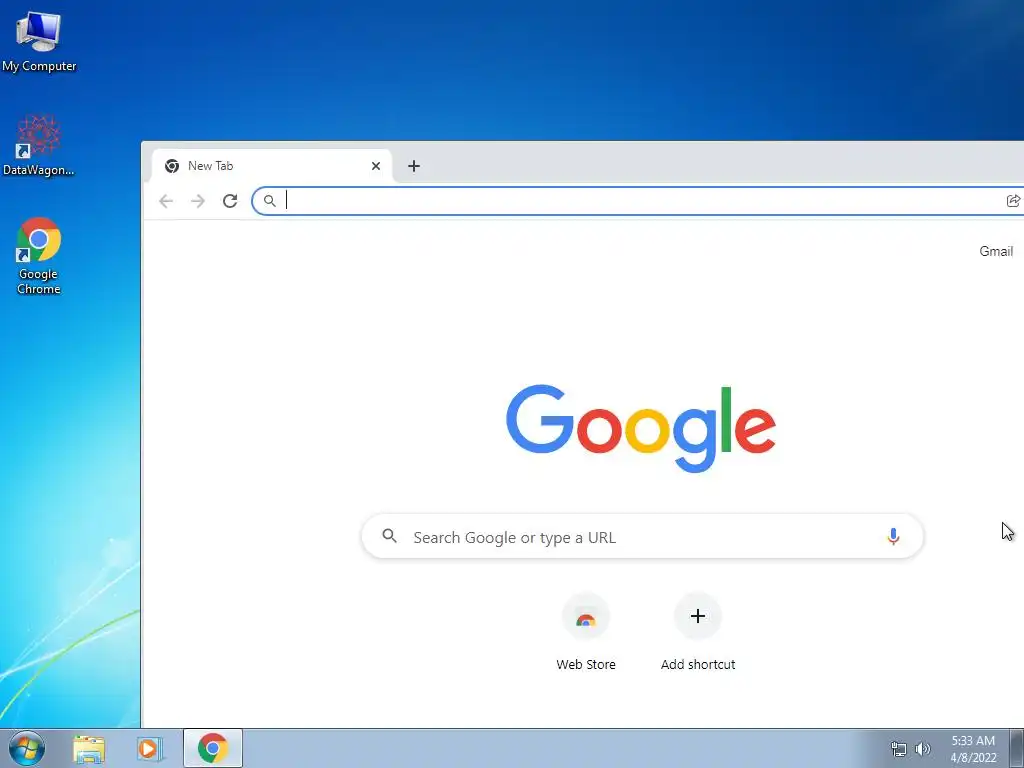Open Windows Explorer from taskbar
The image size is (1024, 768).
pos(89,748)
